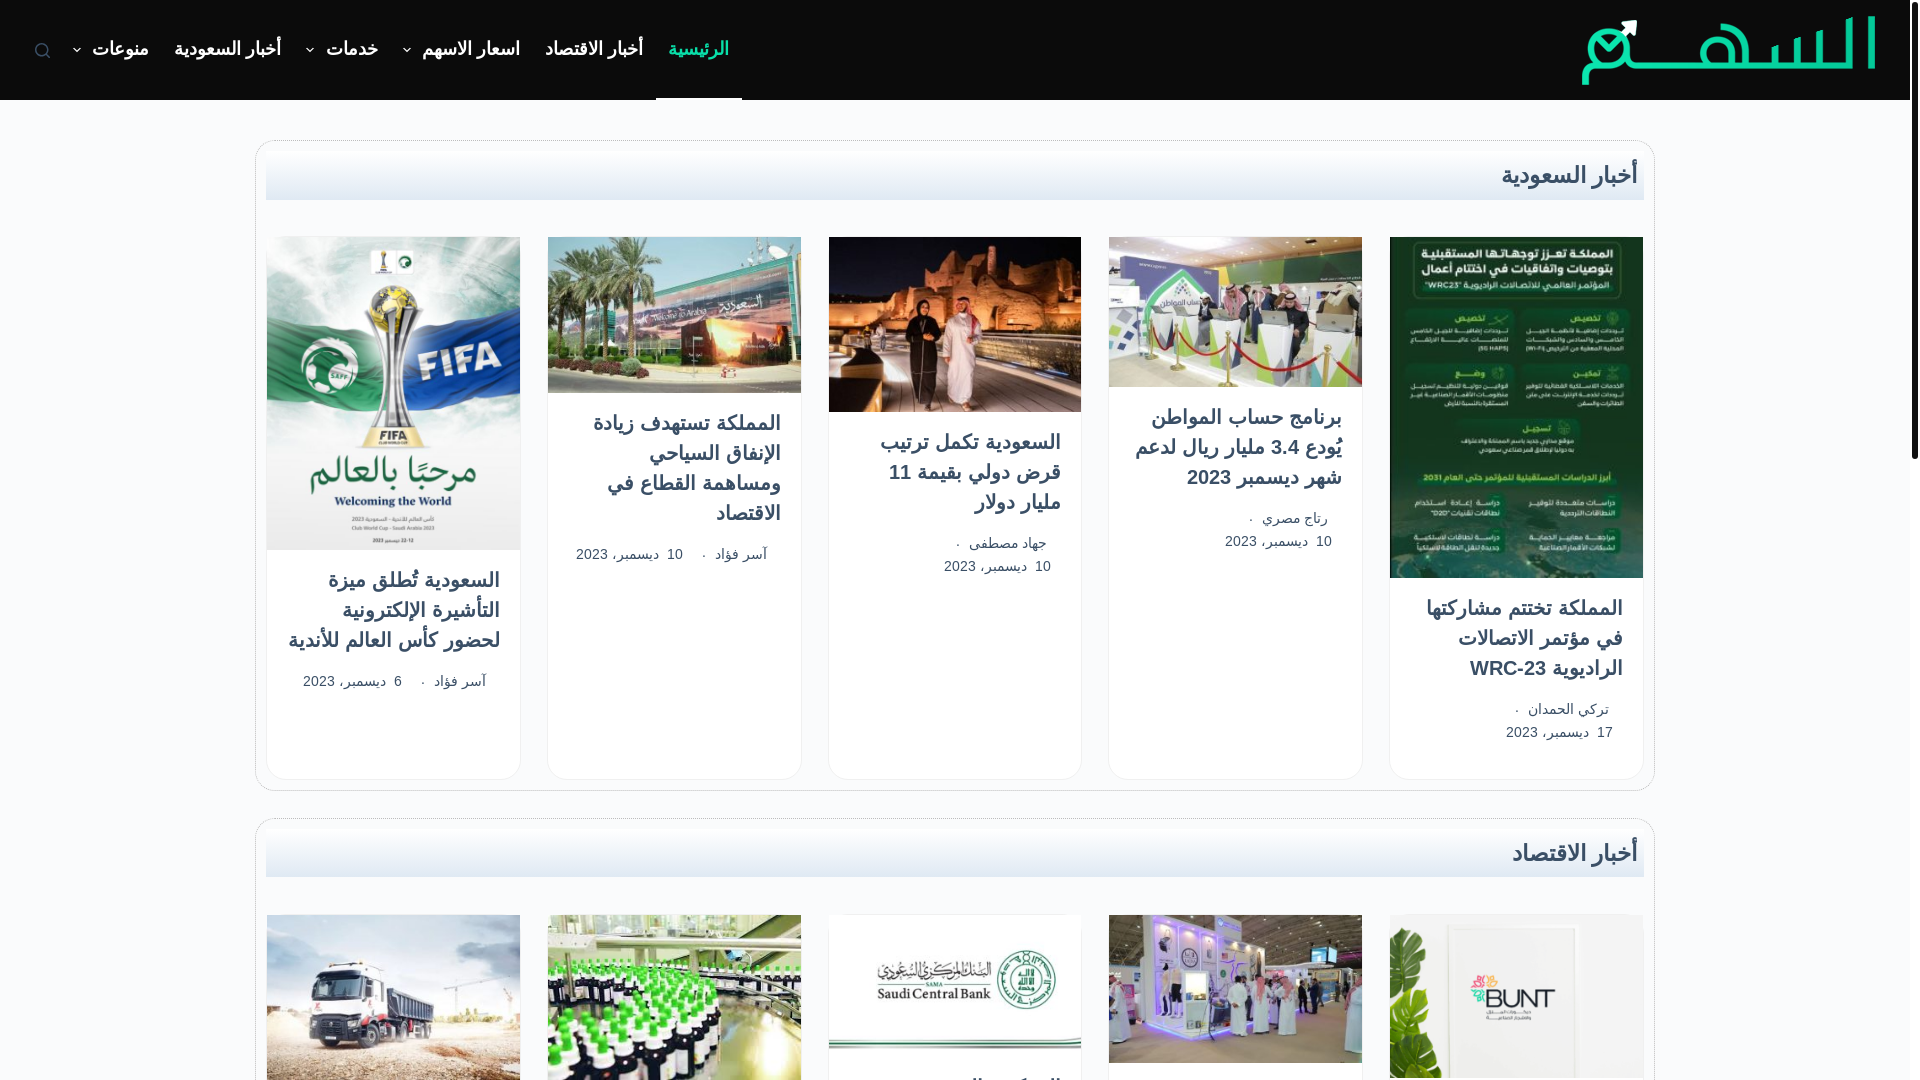Viewport: 1920px width, 1080px height.
Task: Click author آسر فؤاد on tourism article
Action: pyautogui.click(x=741, y=554)
